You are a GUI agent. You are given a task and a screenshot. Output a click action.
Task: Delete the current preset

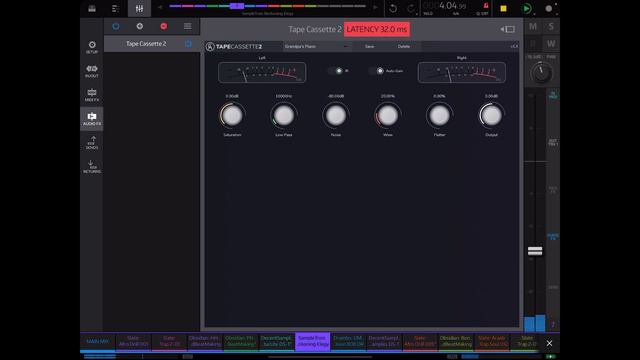(x=404, y=47)
